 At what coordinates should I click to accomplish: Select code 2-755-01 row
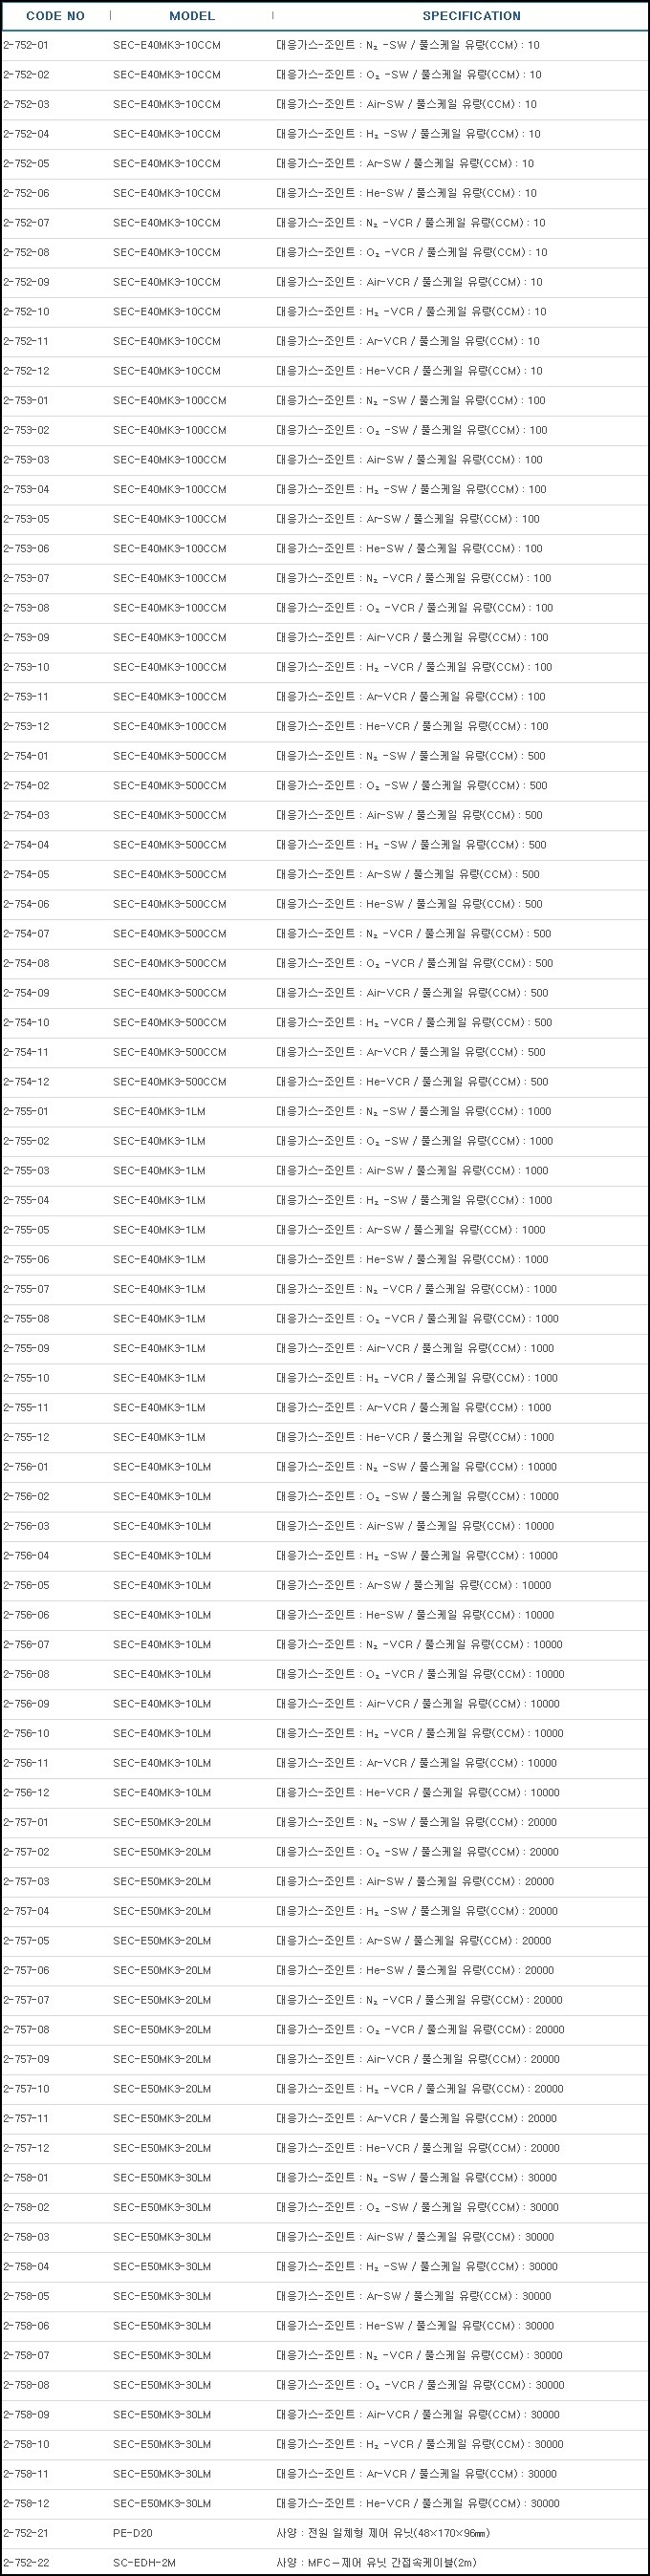tap(325, 1111)
